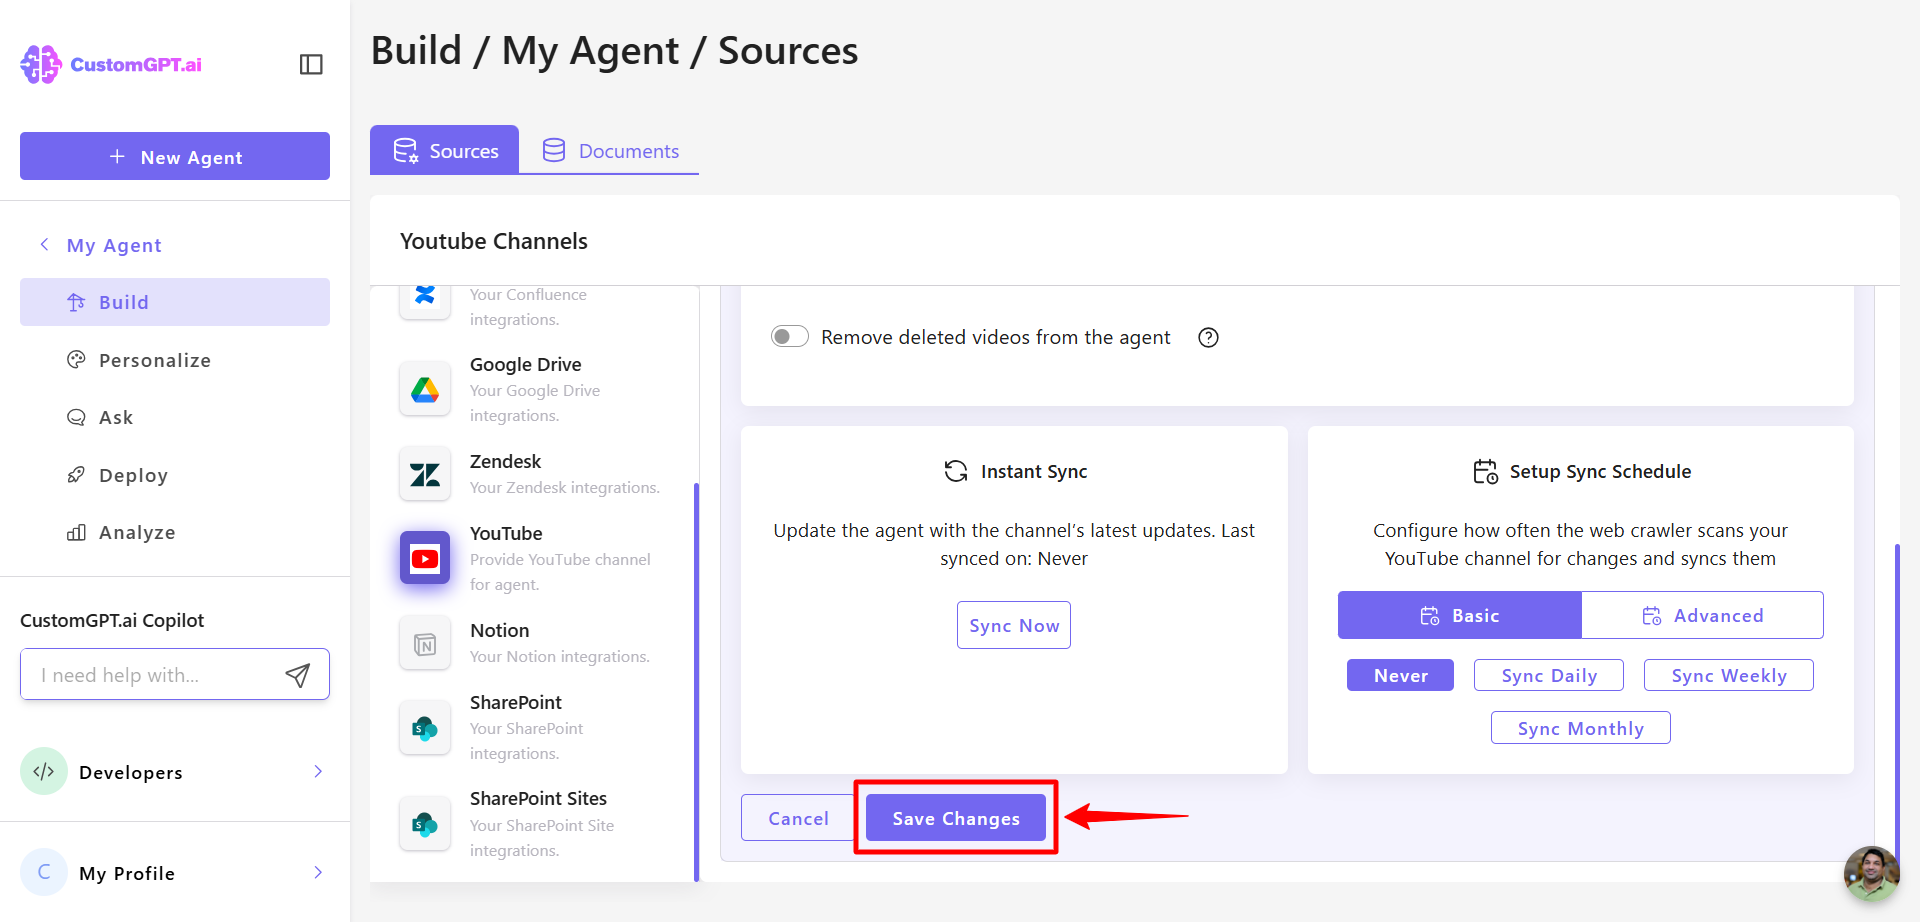Select the SharePoint Sites integration icon
This screenshot has width=1920, height=922.
coord(425,824)
